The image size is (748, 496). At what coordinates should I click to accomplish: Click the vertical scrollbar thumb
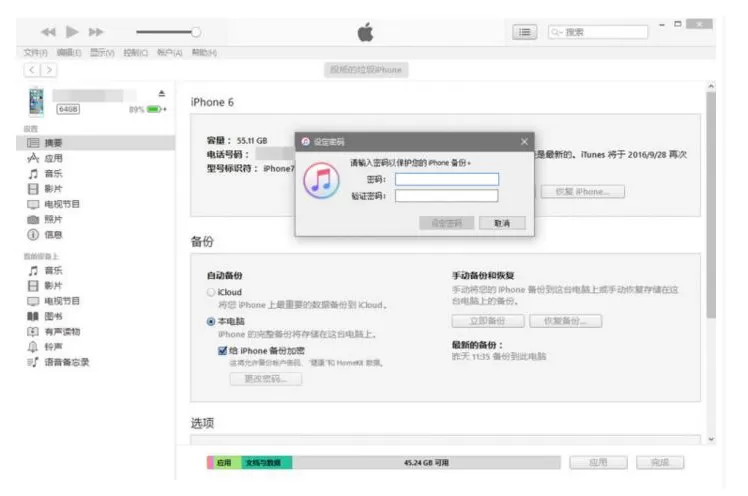(711, 205)
